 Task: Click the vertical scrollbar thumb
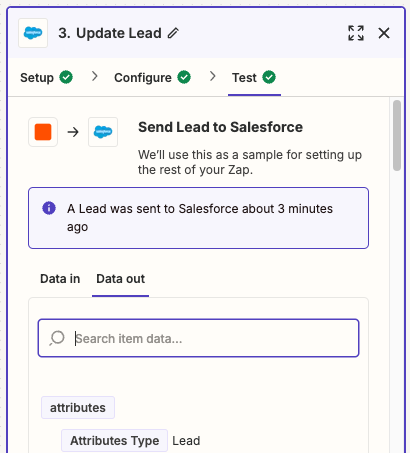[397, 135]
